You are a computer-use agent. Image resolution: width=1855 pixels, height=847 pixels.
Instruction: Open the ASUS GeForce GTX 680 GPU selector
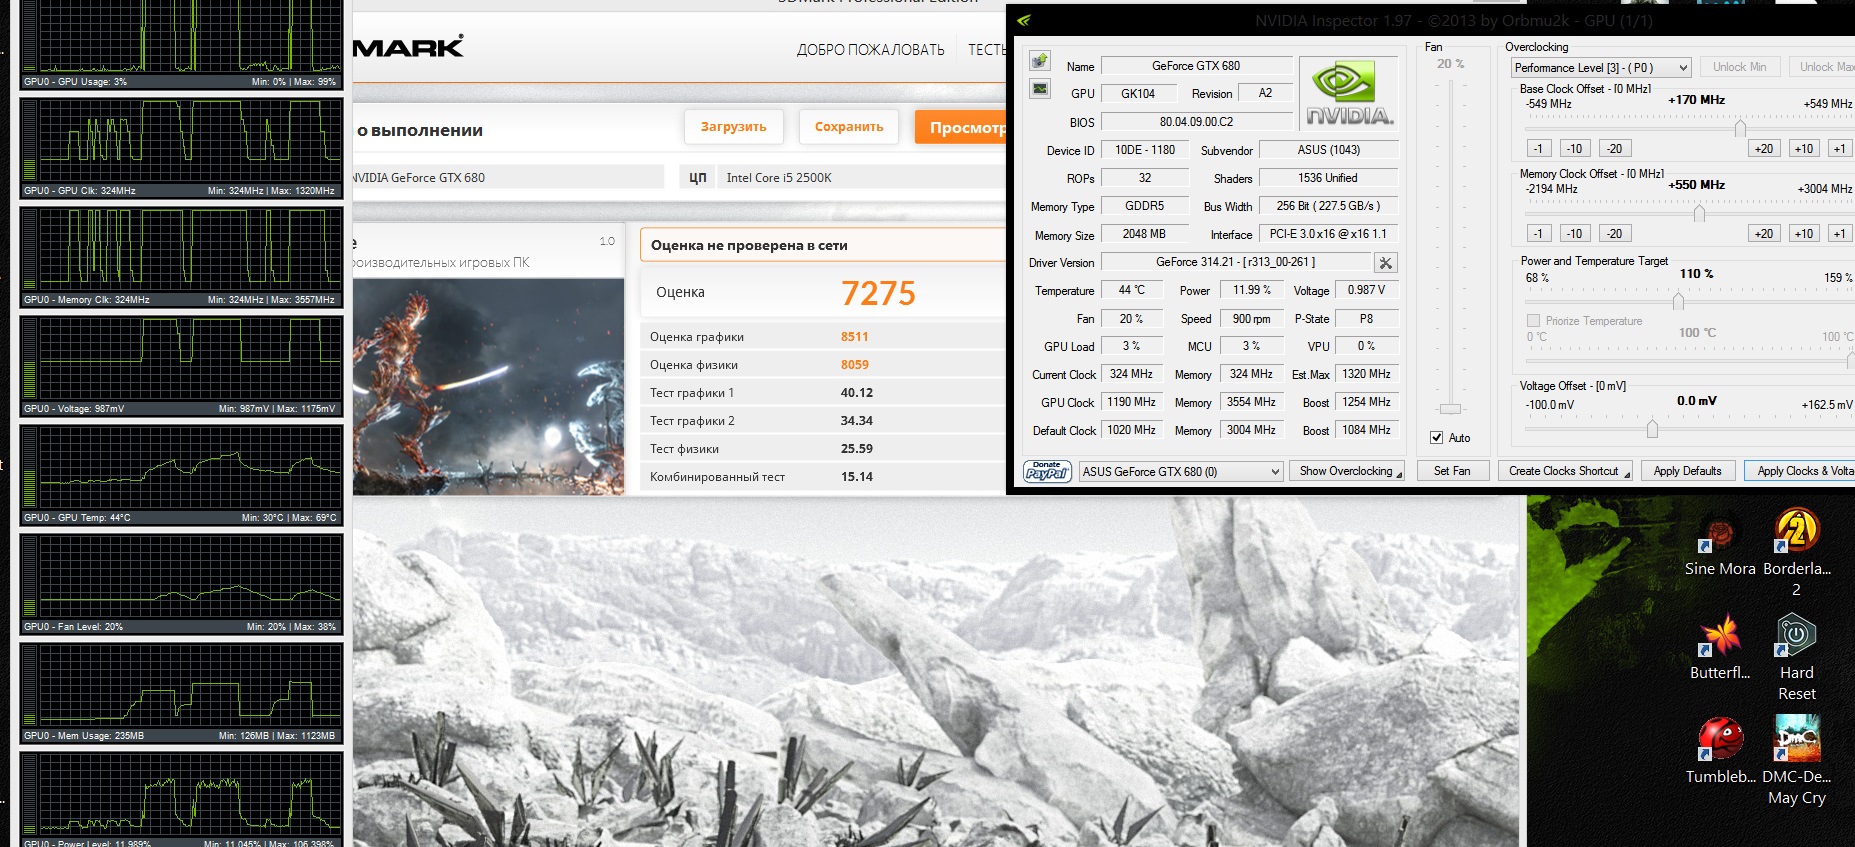pos(1181,471)
